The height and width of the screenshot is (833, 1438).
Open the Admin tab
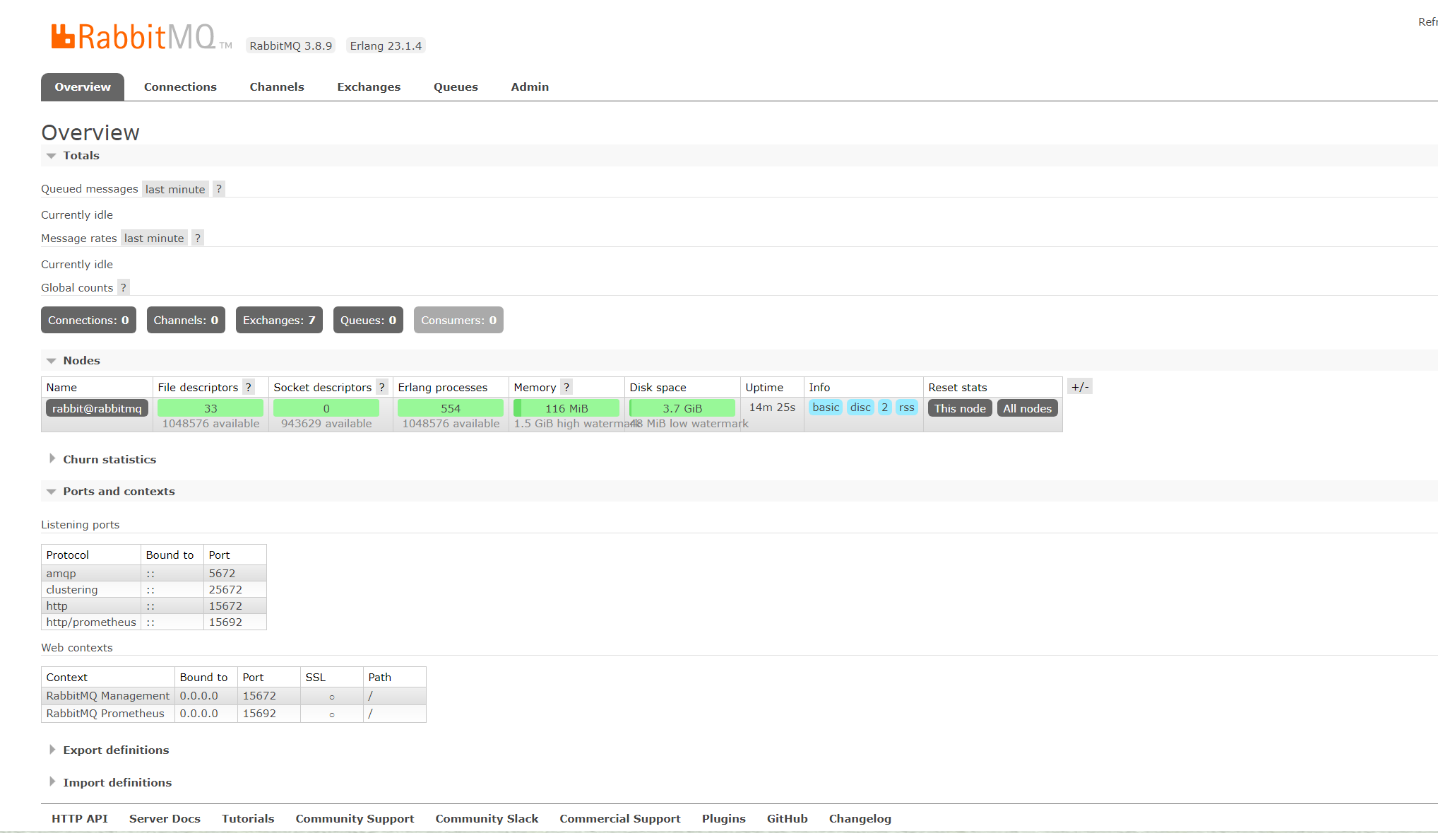[530, 87]
